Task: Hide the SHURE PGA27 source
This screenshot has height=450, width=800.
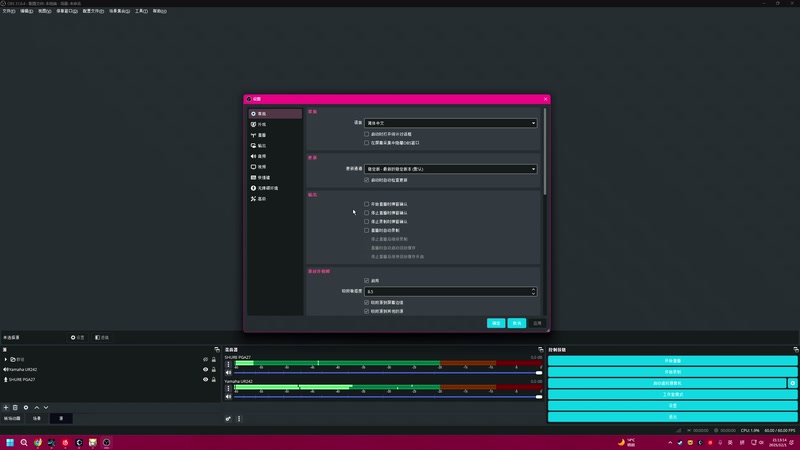Action: click(x=206, y=380)
